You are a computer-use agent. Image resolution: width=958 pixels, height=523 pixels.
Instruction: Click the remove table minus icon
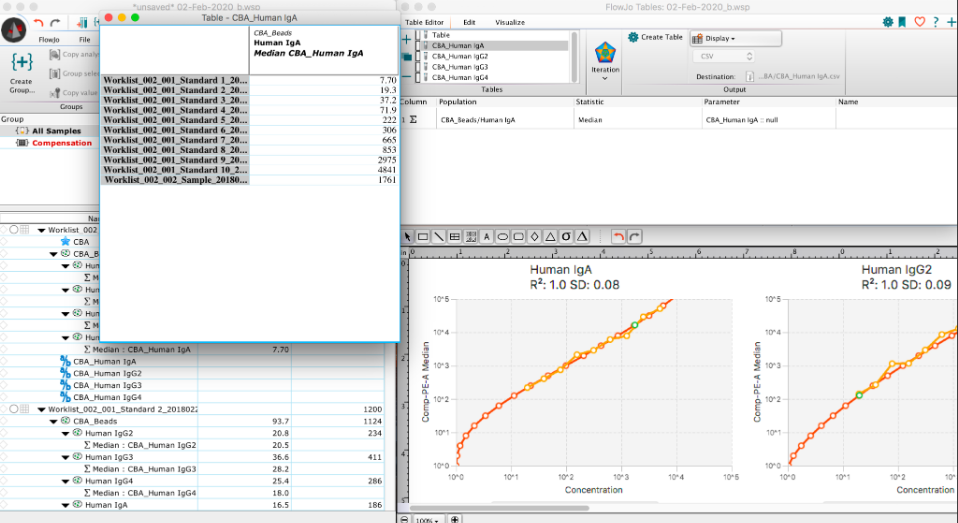[406, 76]
